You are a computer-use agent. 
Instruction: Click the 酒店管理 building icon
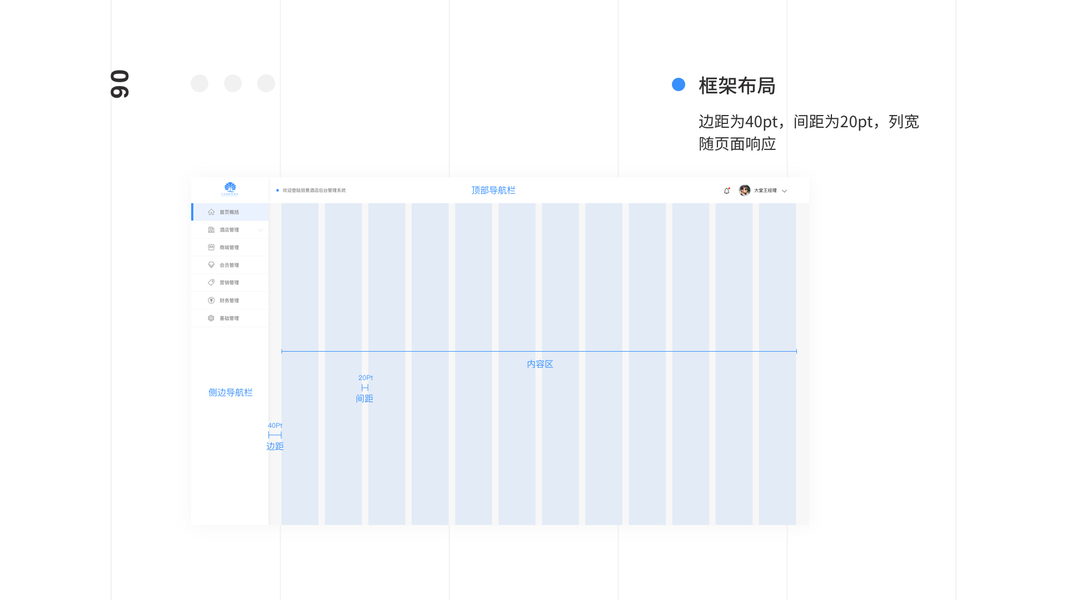coord(211,230)
